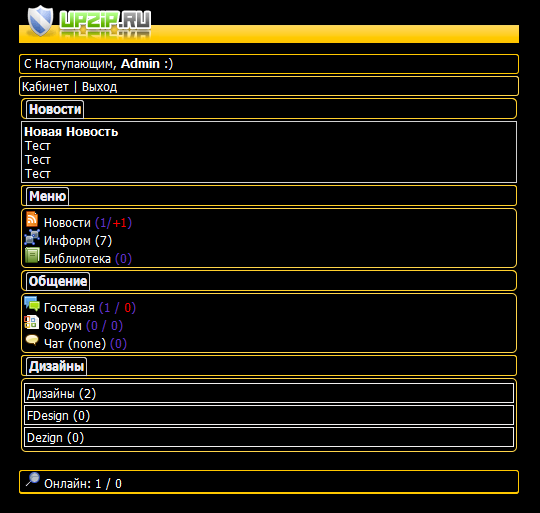Open the Новости menu link
The height and width of the screenshot is (513, 540).
tap(67, 223)
